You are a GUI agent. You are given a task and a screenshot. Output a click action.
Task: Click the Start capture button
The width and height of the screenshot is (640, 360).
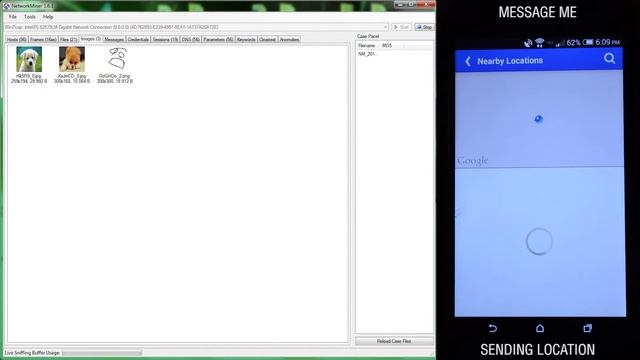(402, 27)
